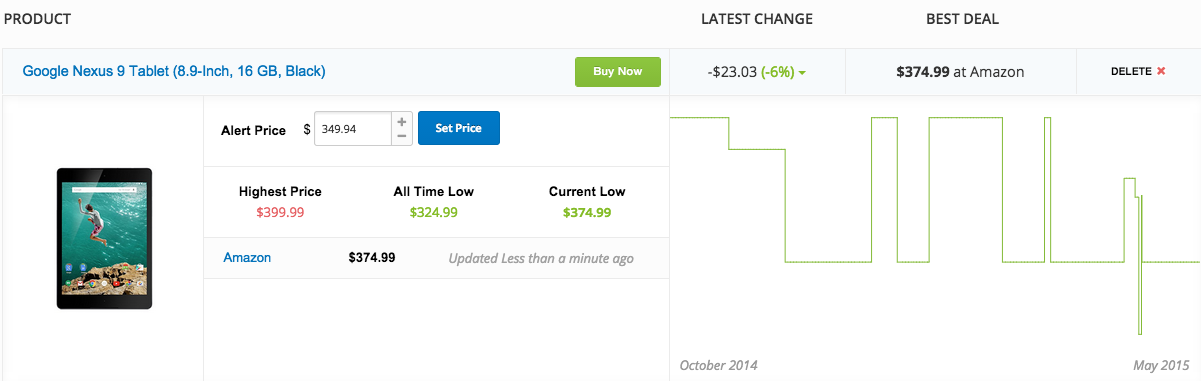Select the All Time Low $324.99 value
Image resolution: width=1201 pixels, height=381 pixels.
(434, 212)
